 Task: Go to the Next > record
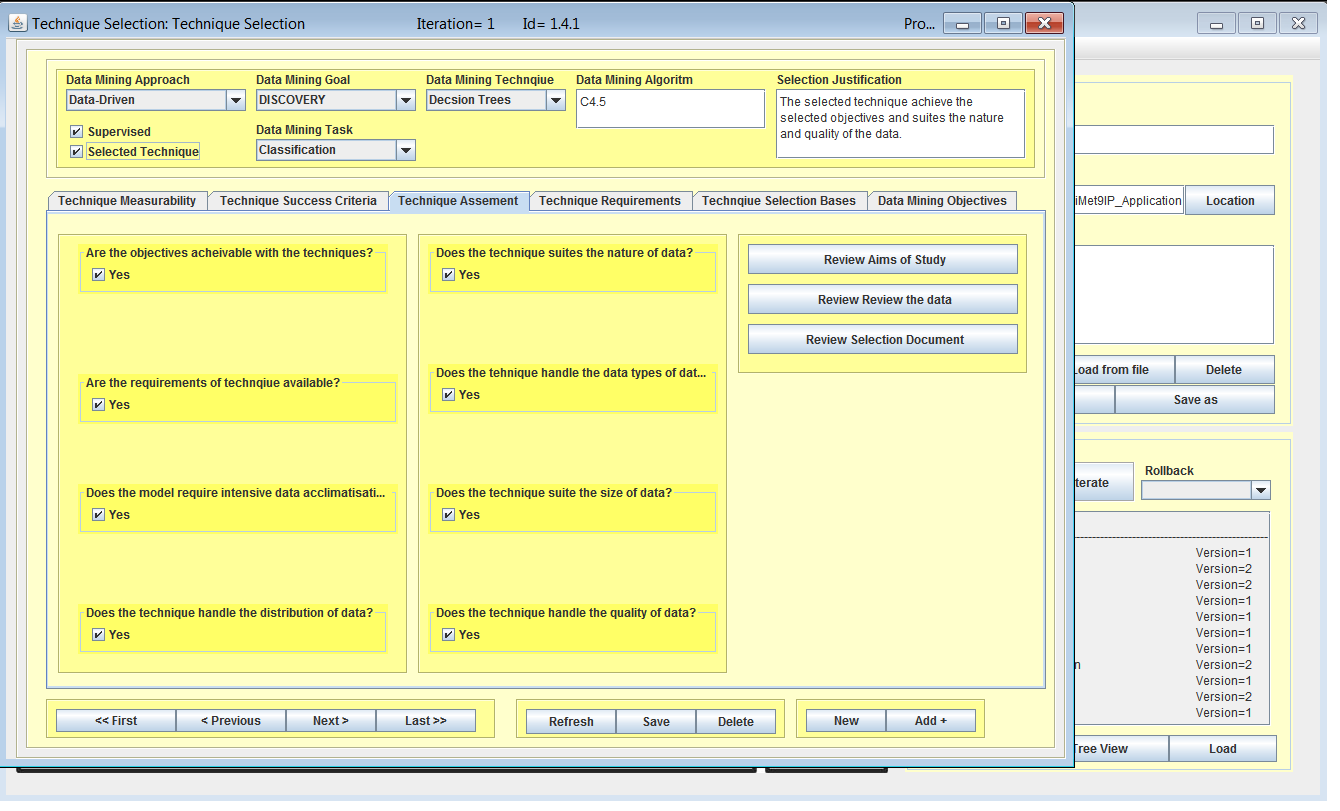point(331,721)
